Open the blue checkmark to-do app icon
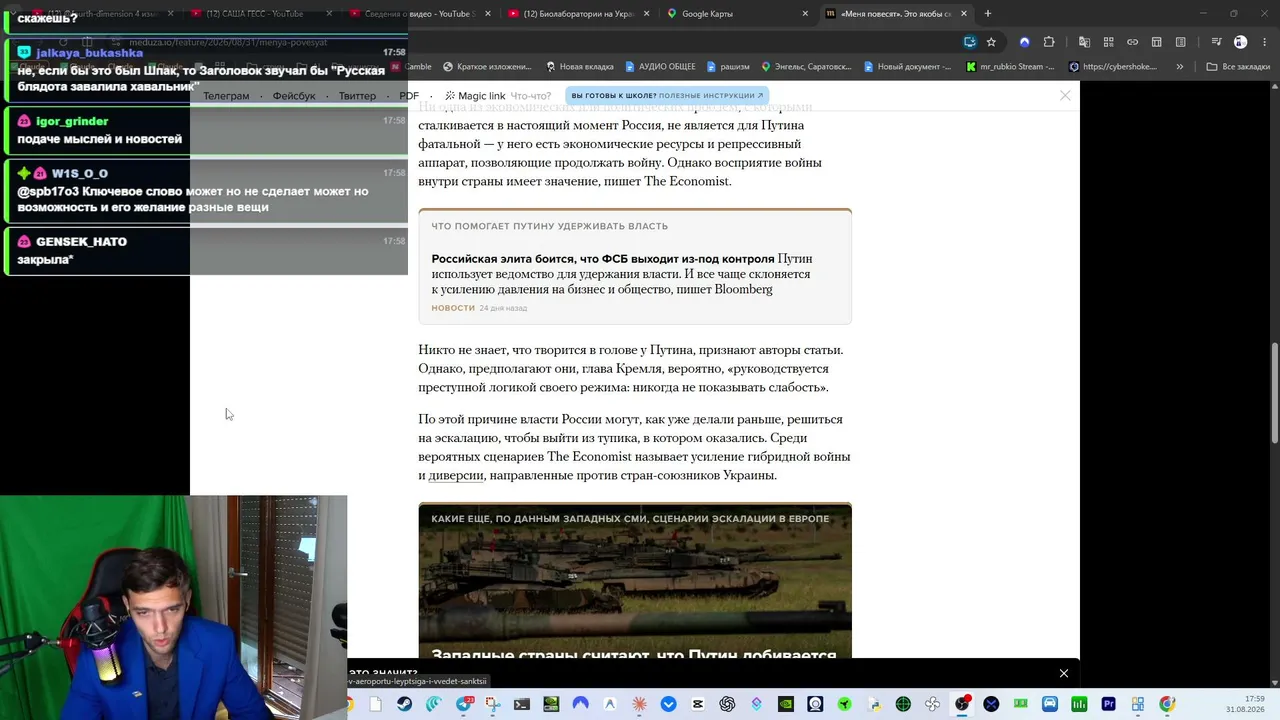The height and width of the screenshot is (720, 1280). 667,704
